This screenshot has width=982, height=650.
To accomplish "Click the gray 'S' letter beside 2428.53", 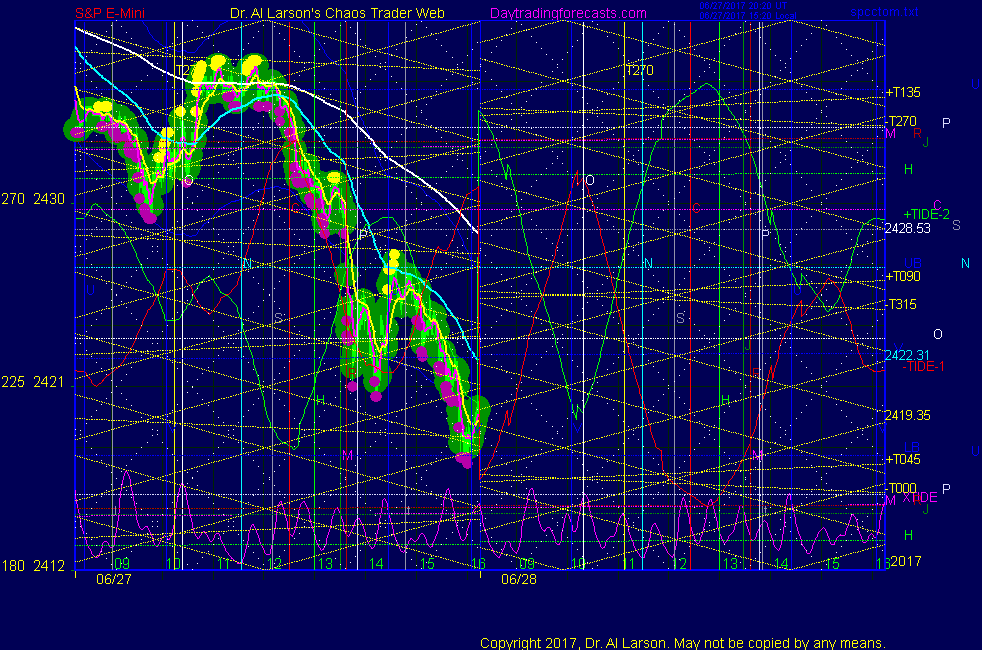I will click(956, 225).
